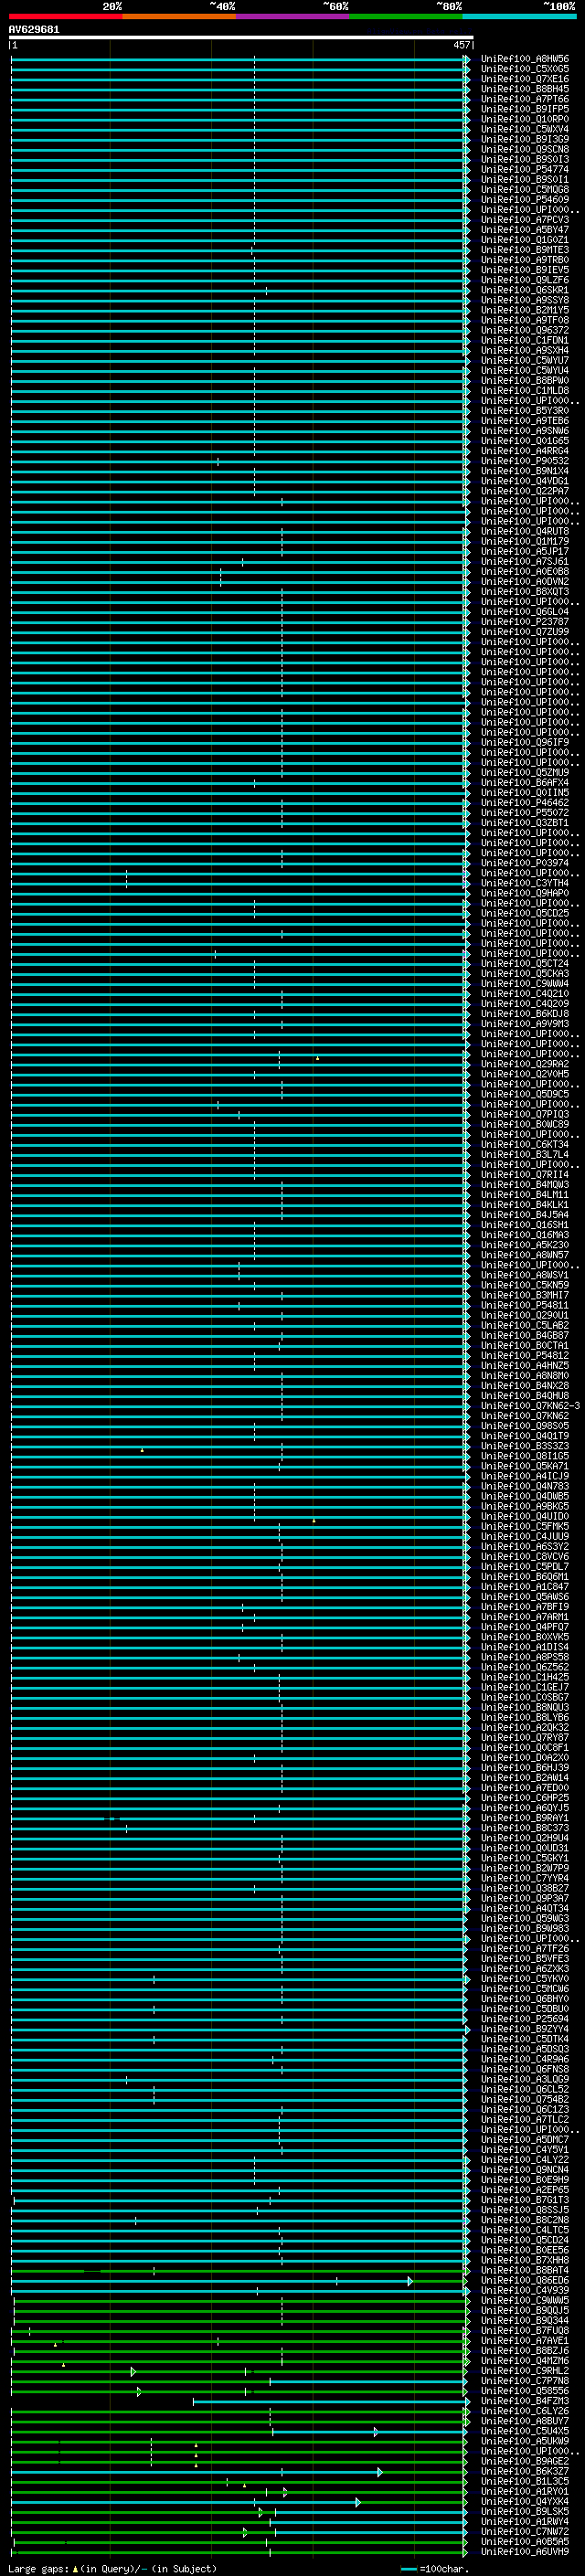Open hit UniRef100_A7PT66
This screenshot has width=585, height=2576.
pyautogui.click(x=525, y=99)
